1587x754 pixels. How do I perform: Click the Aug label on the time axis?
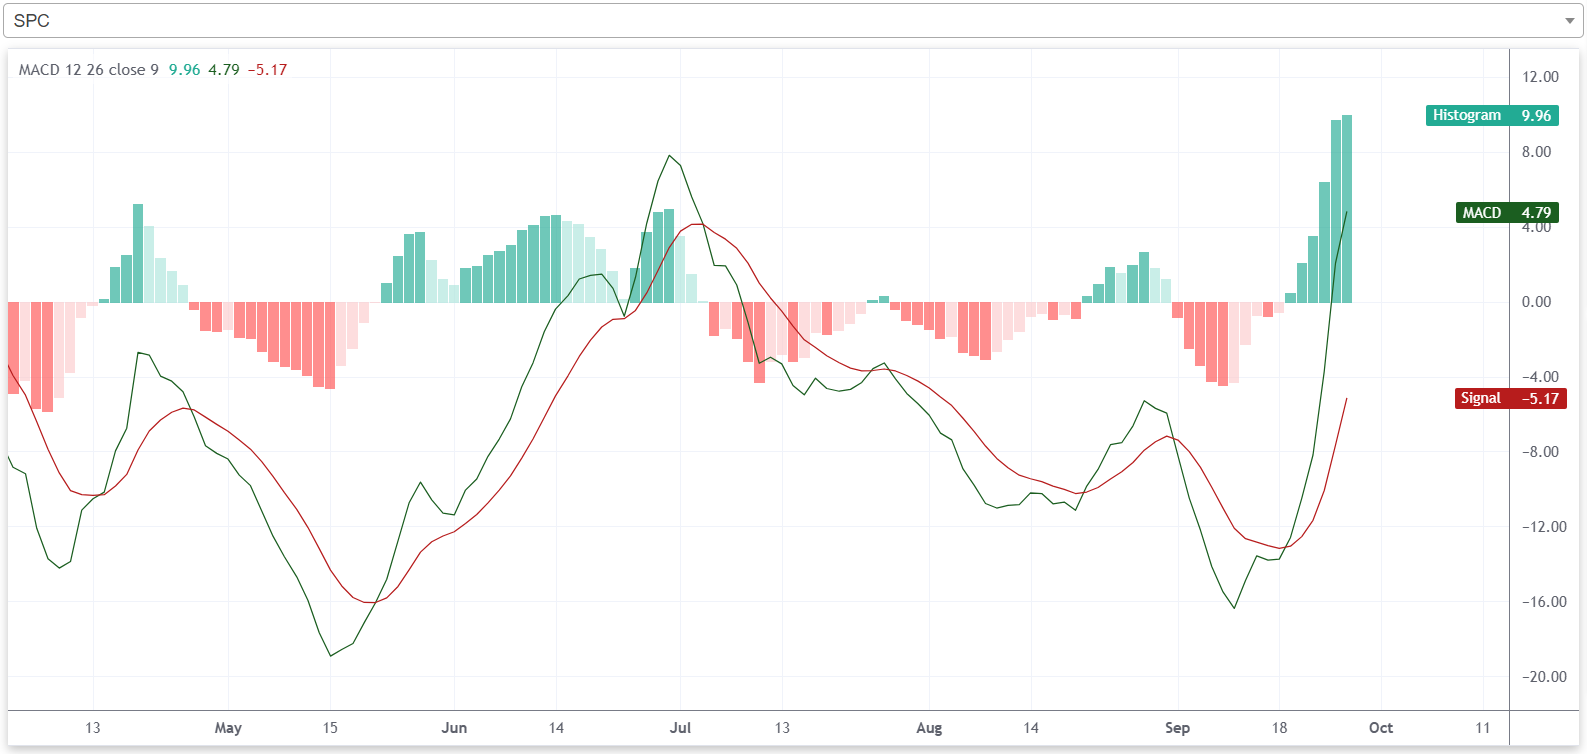click(x=929, y=728)
